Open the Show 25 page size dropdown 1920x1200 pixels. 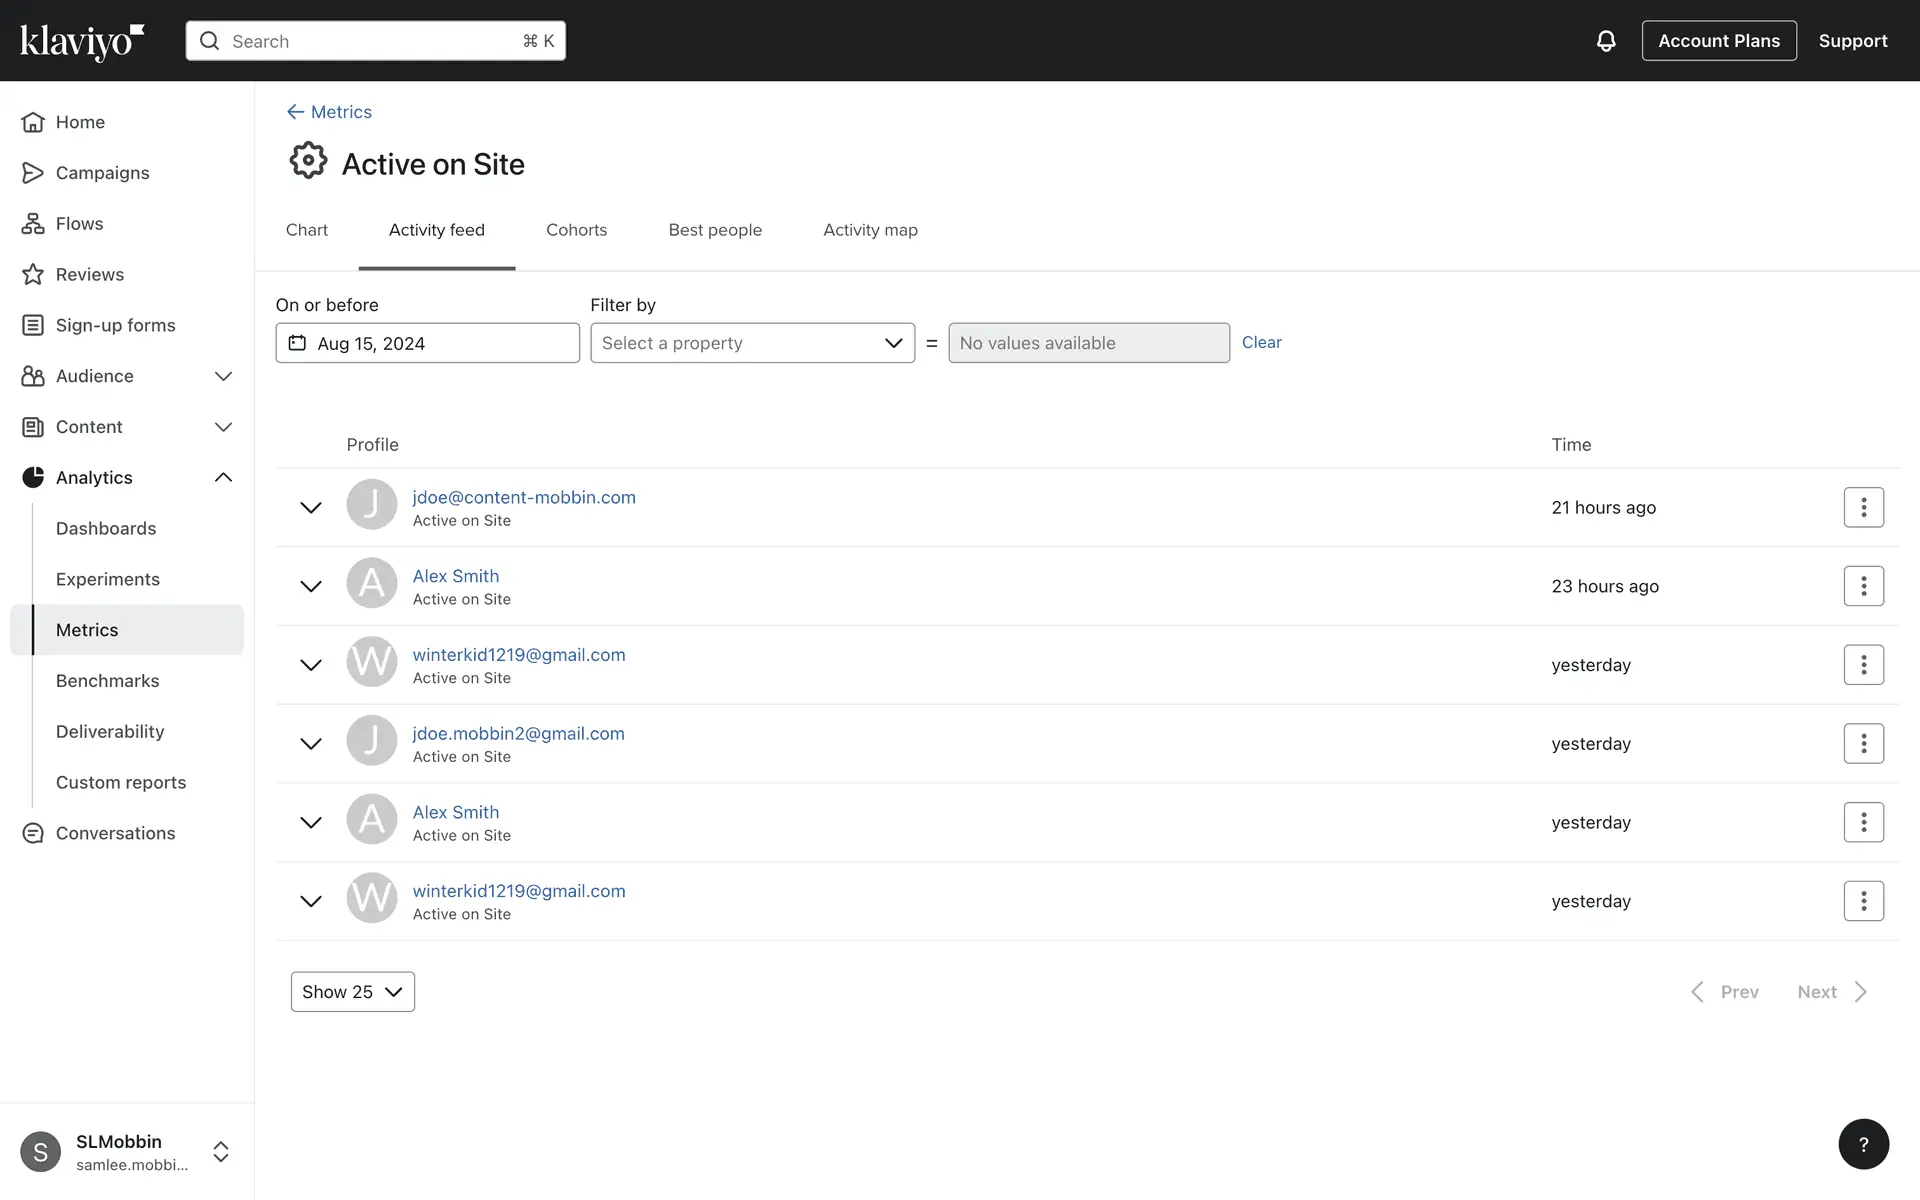(x=352, y=992)
